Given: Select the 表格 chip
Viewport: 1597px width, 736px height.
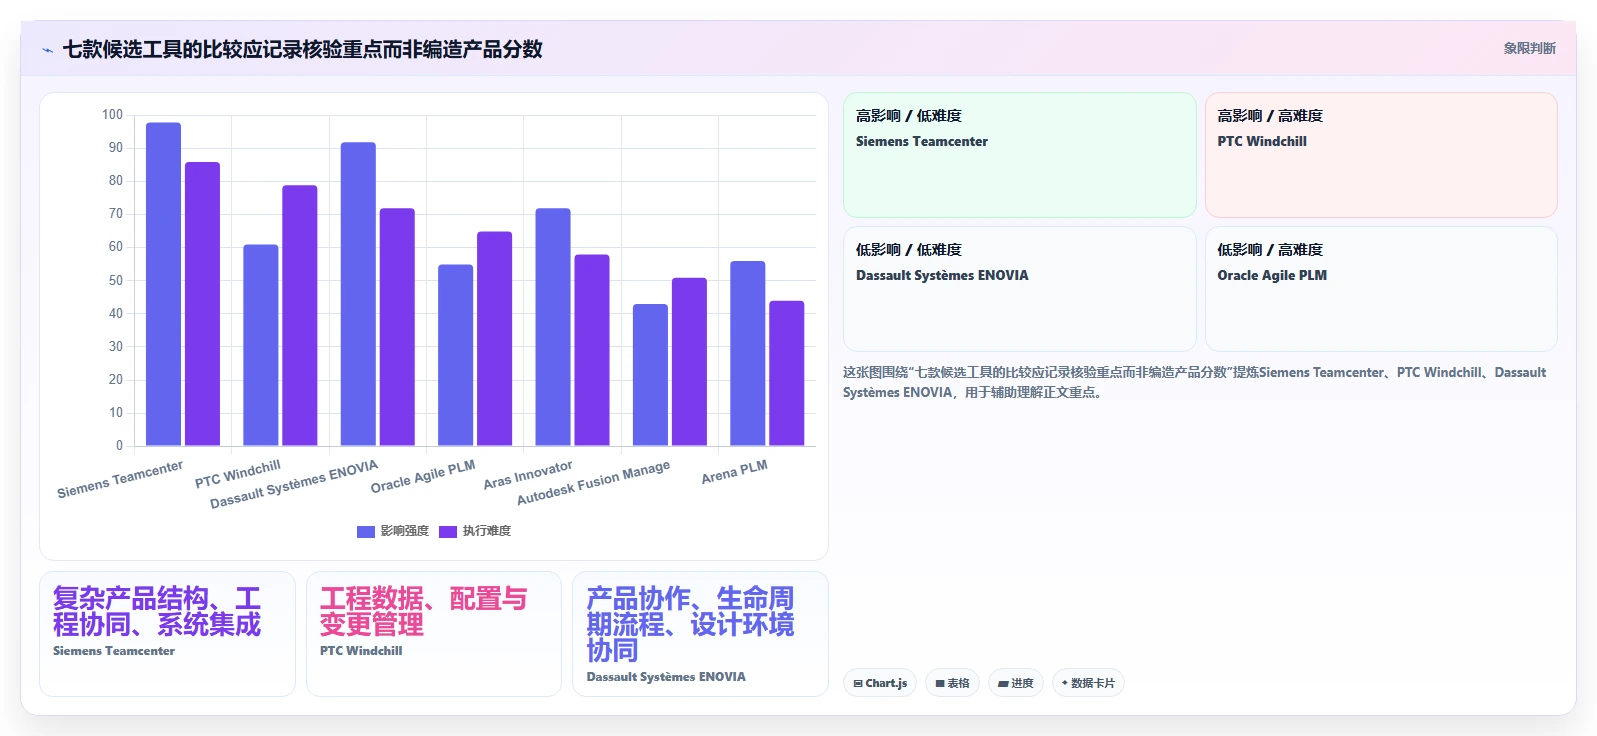Looking at the screenshot, I should (952, 683).
